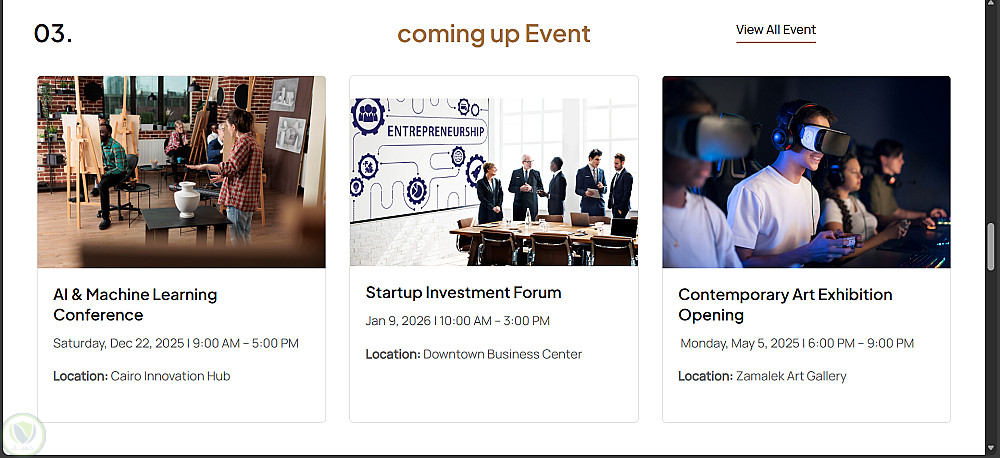Select the Startup Investment Forum title
The image size is (1000, 458).
pyautogui.click(x=463, y=293)
